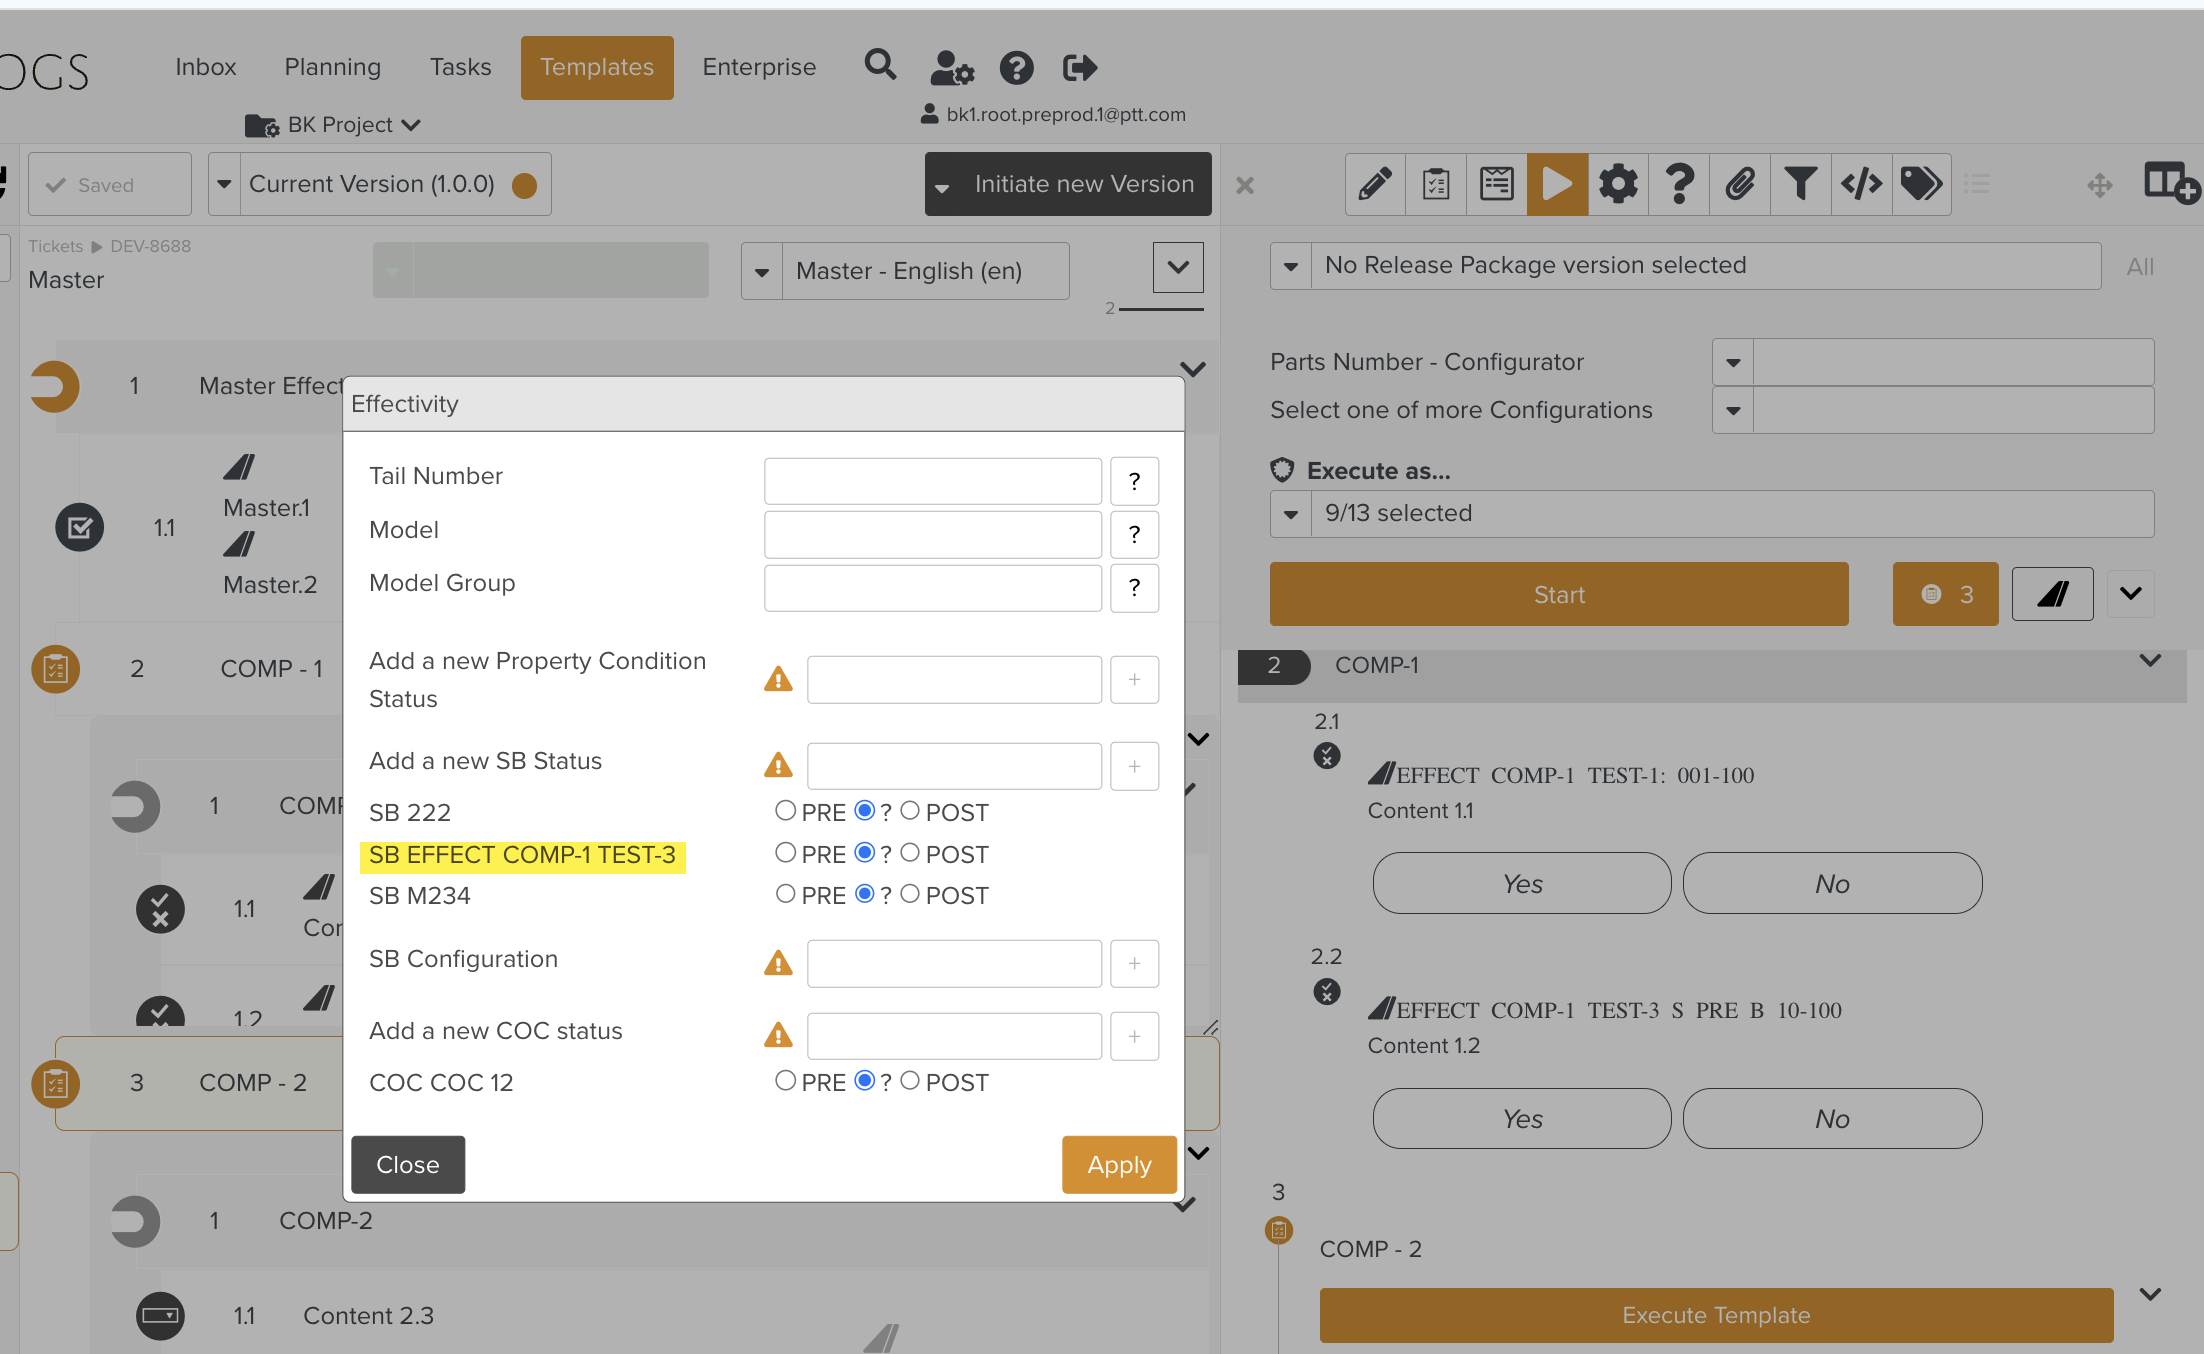The image size is (2204, 1354).
Task: Click the pencil edit icon in toolbar
Action: pos(1375,184)
